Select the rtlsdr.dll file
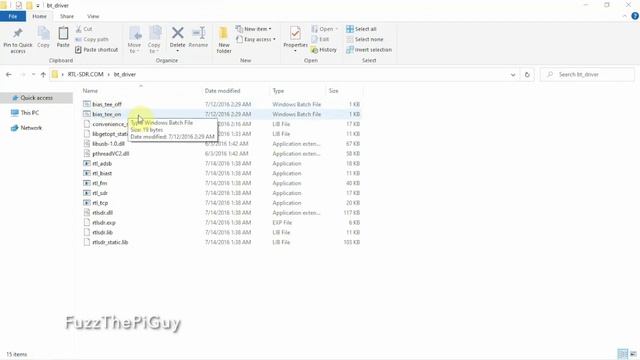The height and width of the screenshot is (360, 640). coord(221,213)
